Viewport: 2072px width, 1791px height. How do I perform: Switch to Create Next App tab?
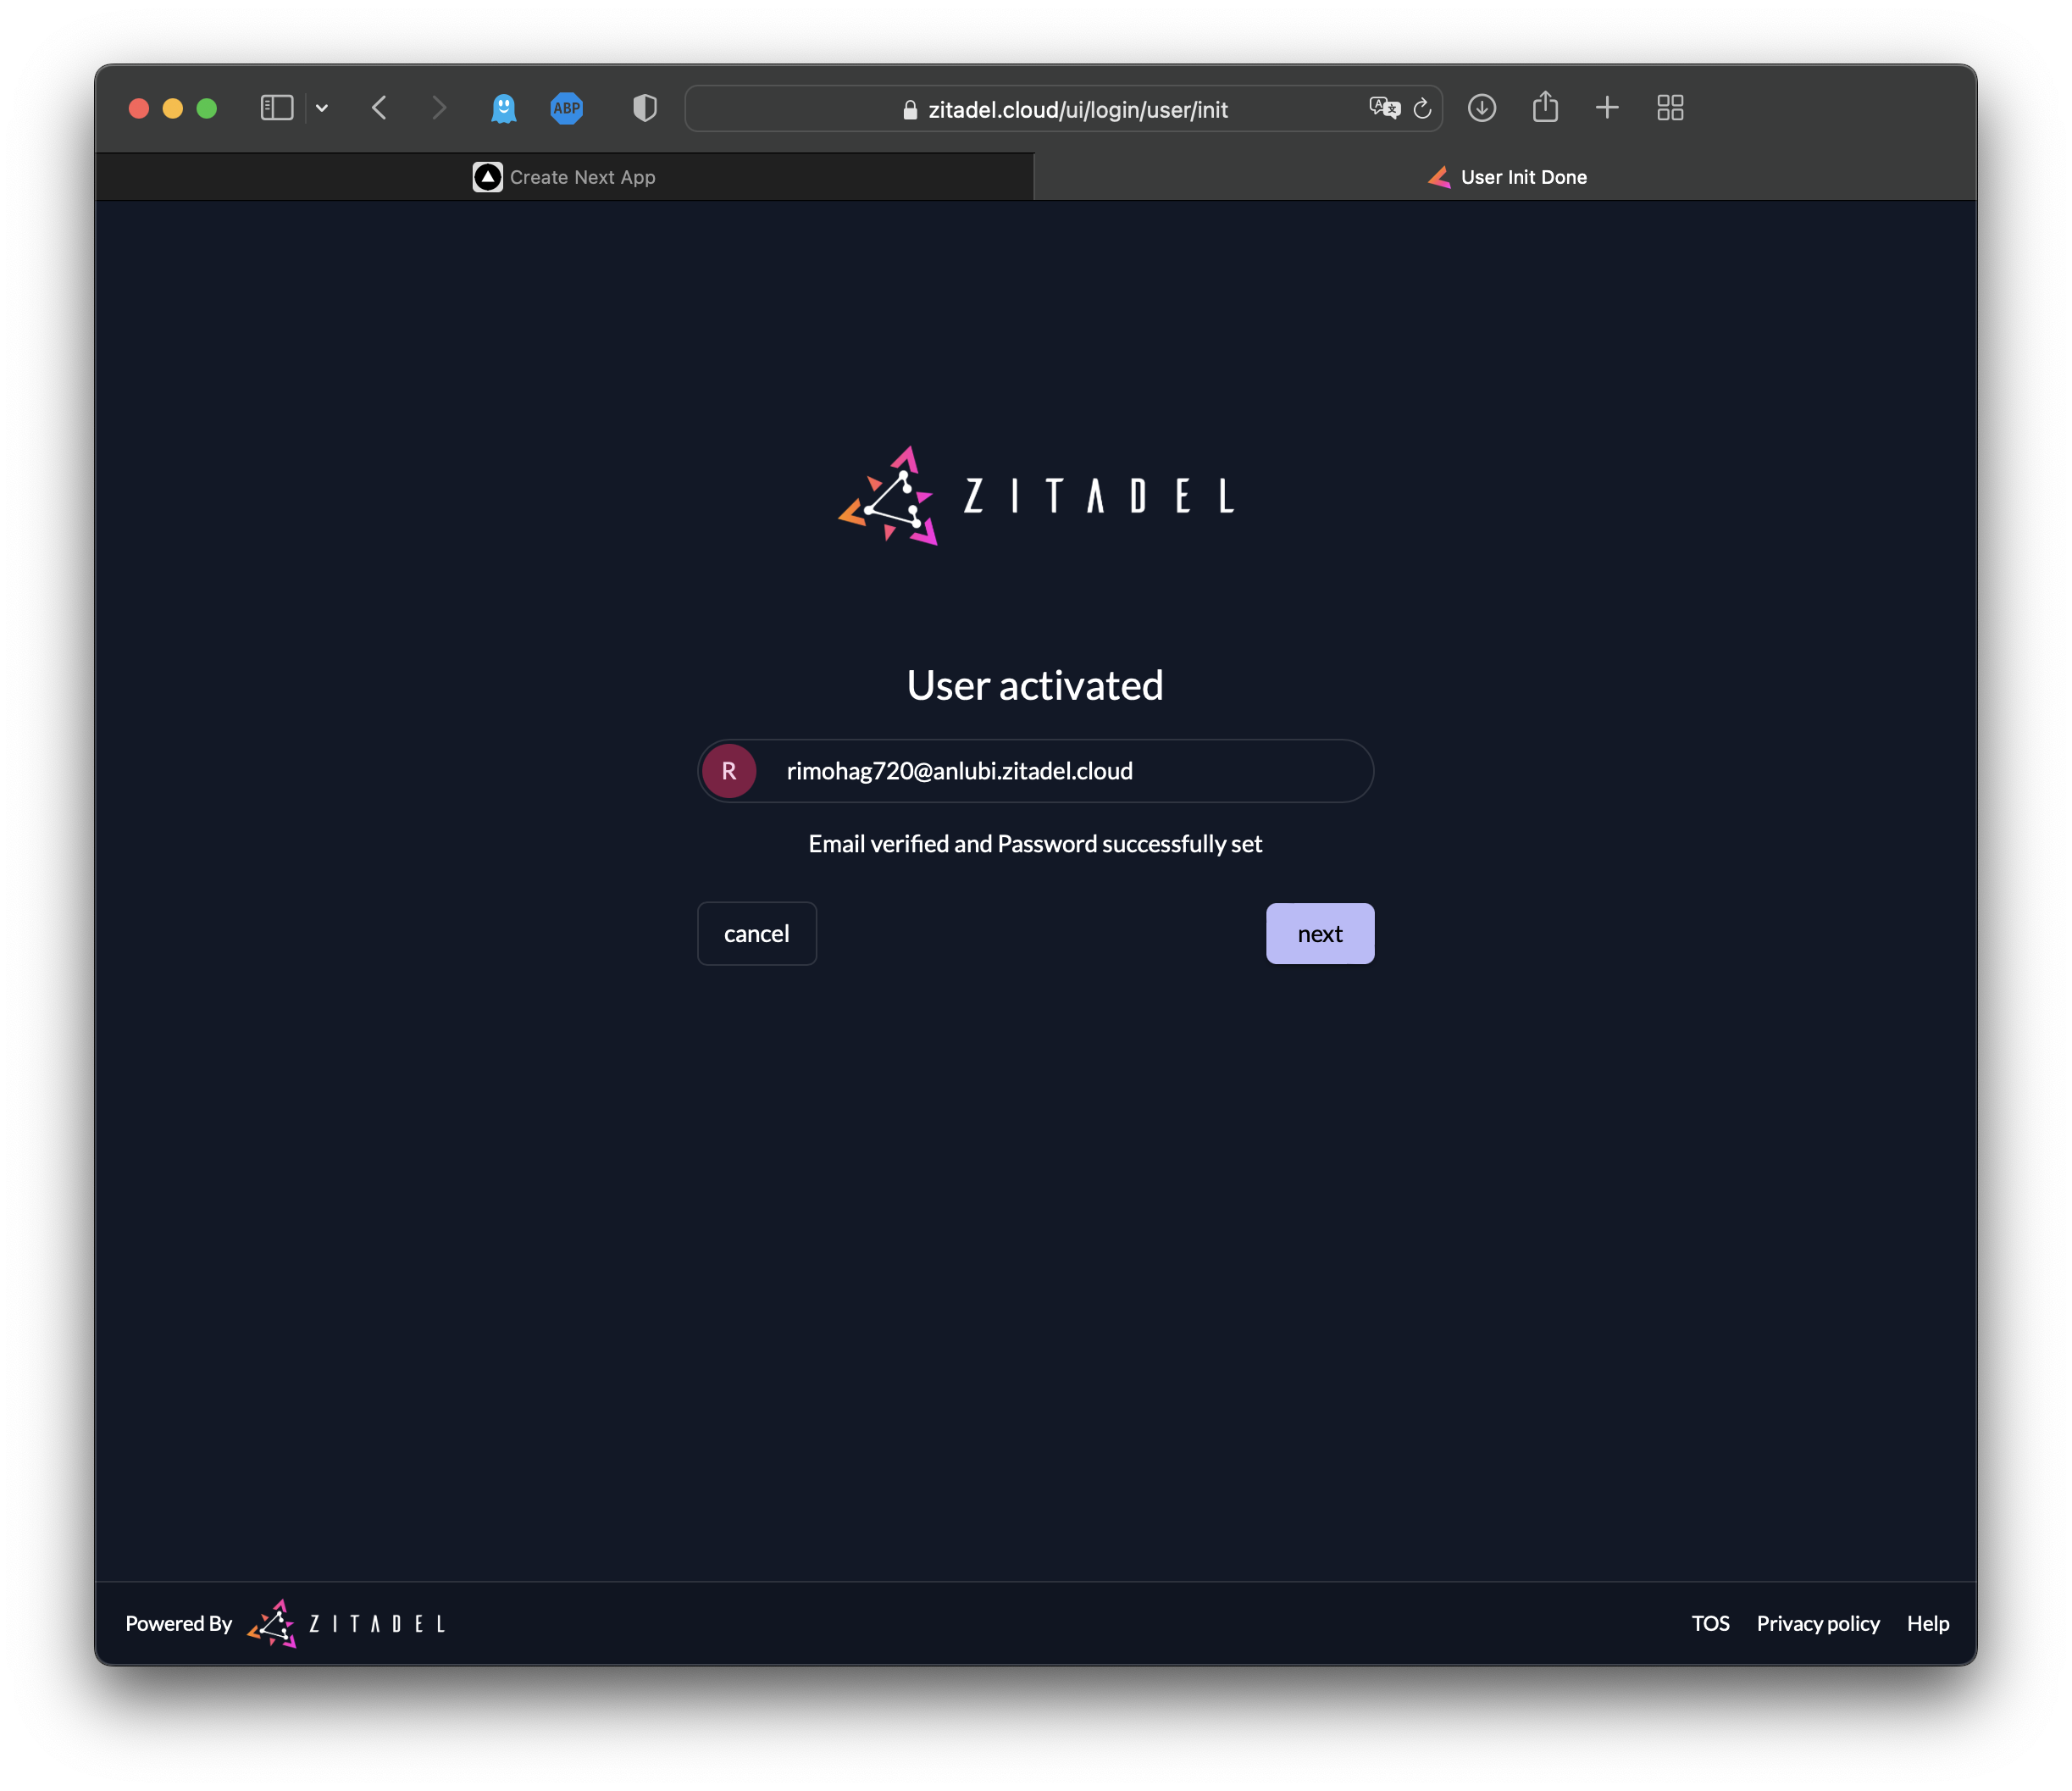pos(565,177)
